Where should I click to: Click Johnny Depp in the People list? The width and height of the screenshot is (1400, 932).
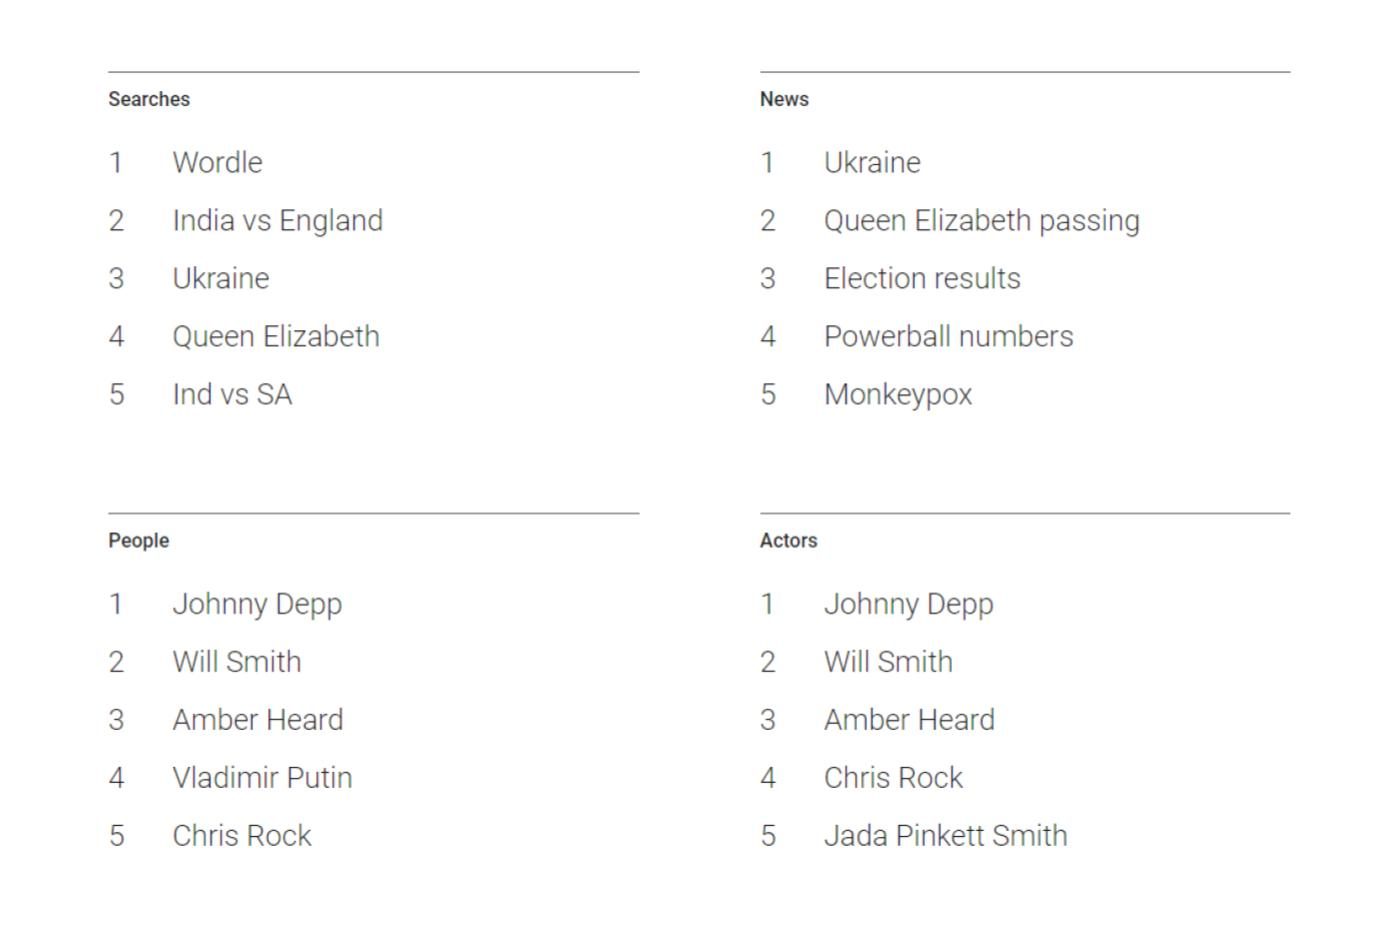click(257, 604)
